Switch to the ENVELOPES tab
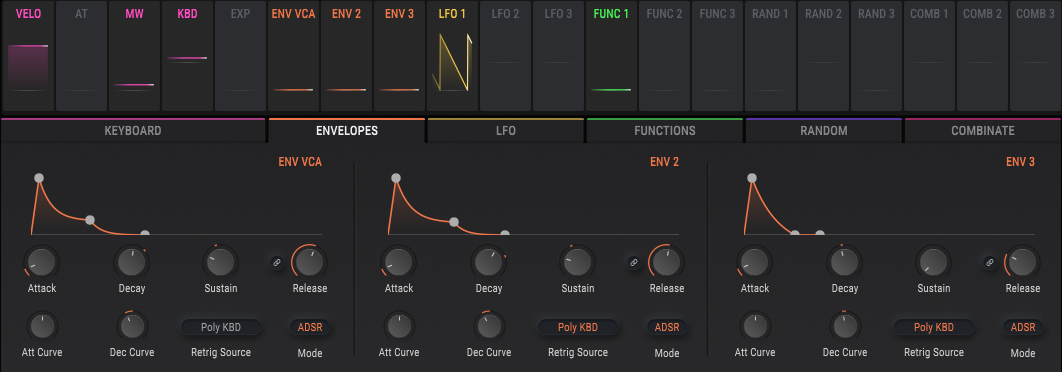The width and height of the screenshot is (1062, 372). point(347,131)
